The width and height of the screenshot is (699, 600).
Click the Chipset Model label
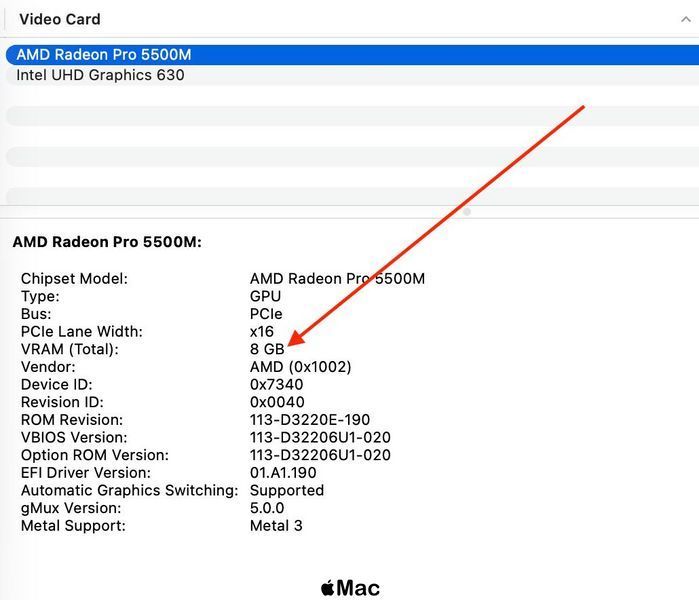click(x=74, y=279)
